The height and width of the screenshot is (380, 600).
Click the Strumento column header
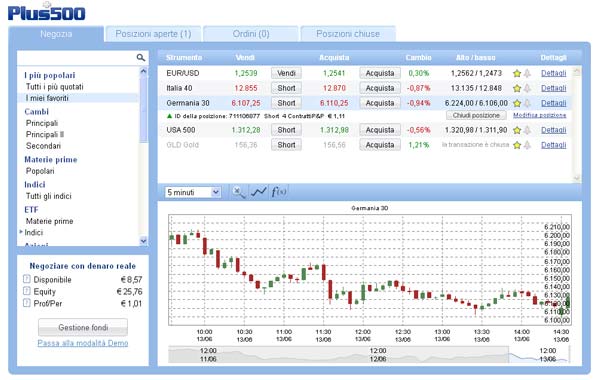point(184,58)
